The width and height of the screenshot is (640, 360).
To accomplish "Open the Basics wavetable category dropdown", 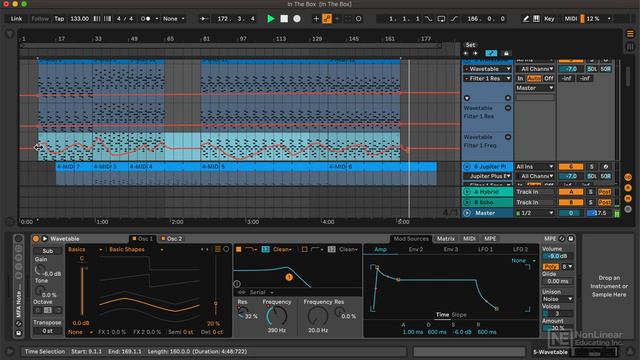I will 85,249.
